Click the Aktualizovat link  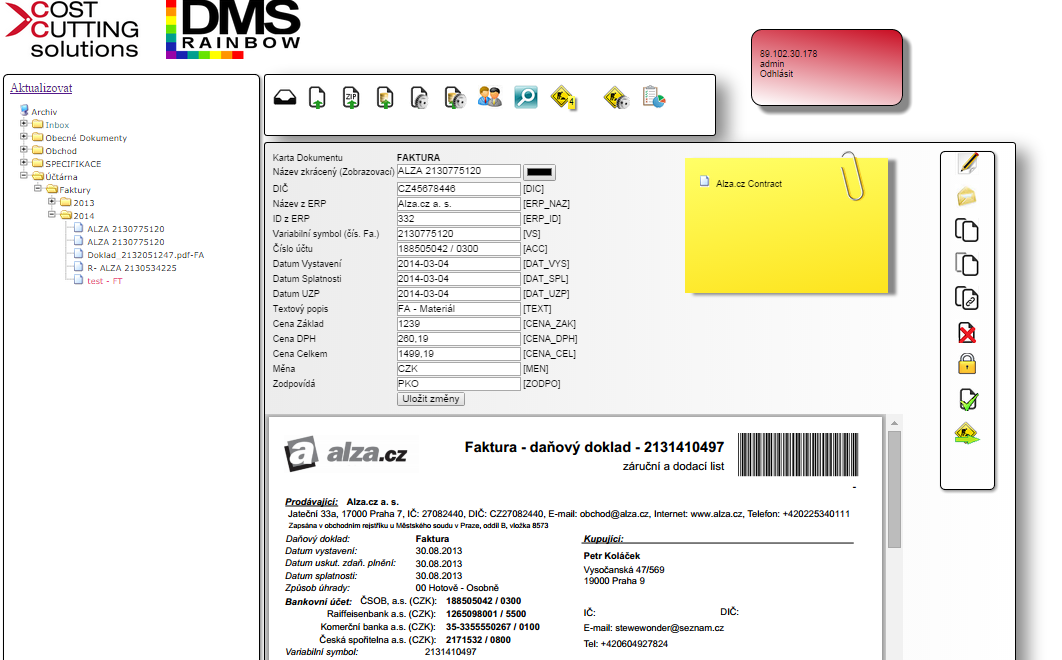click(x=41, y=88)
